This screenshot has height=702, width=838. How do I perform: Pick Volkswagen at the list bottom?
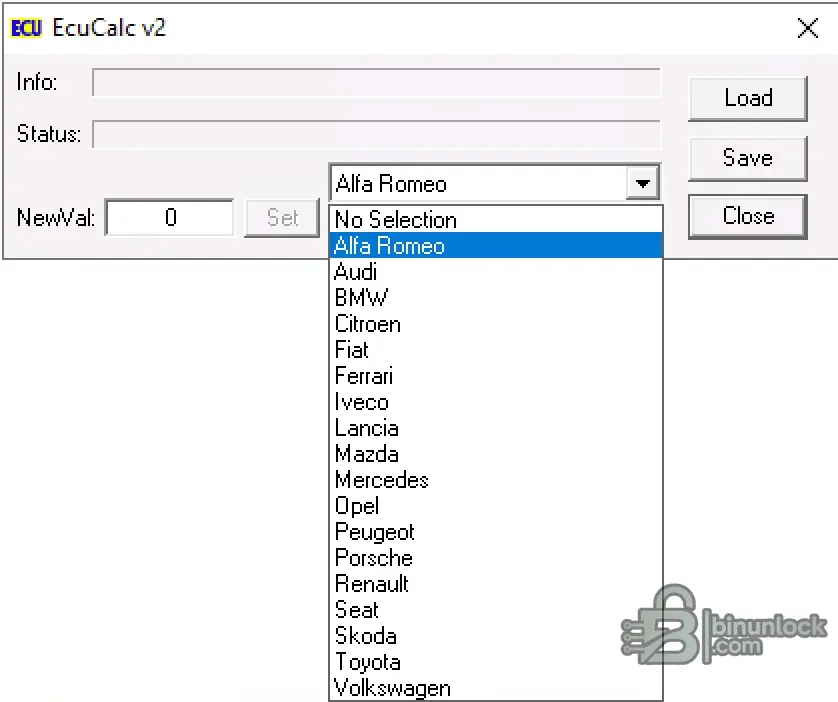tap(393, 688)
